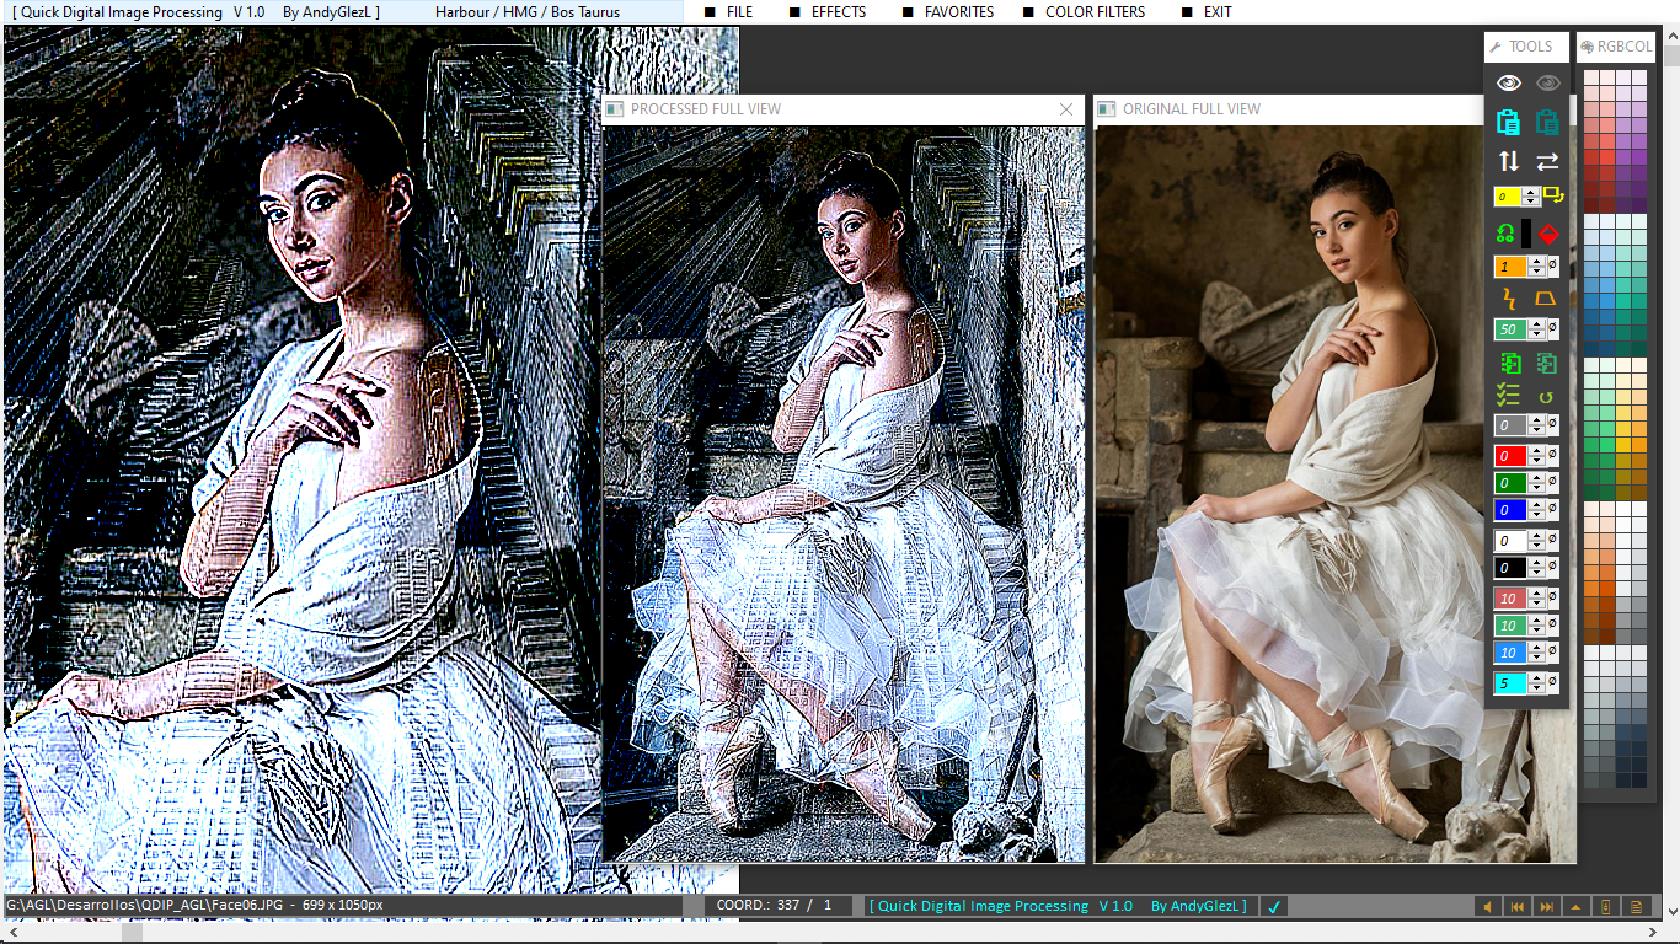Click the spinner arrows beside cyan 5 field
The image size is (1680, 944).
[1537, 684]
